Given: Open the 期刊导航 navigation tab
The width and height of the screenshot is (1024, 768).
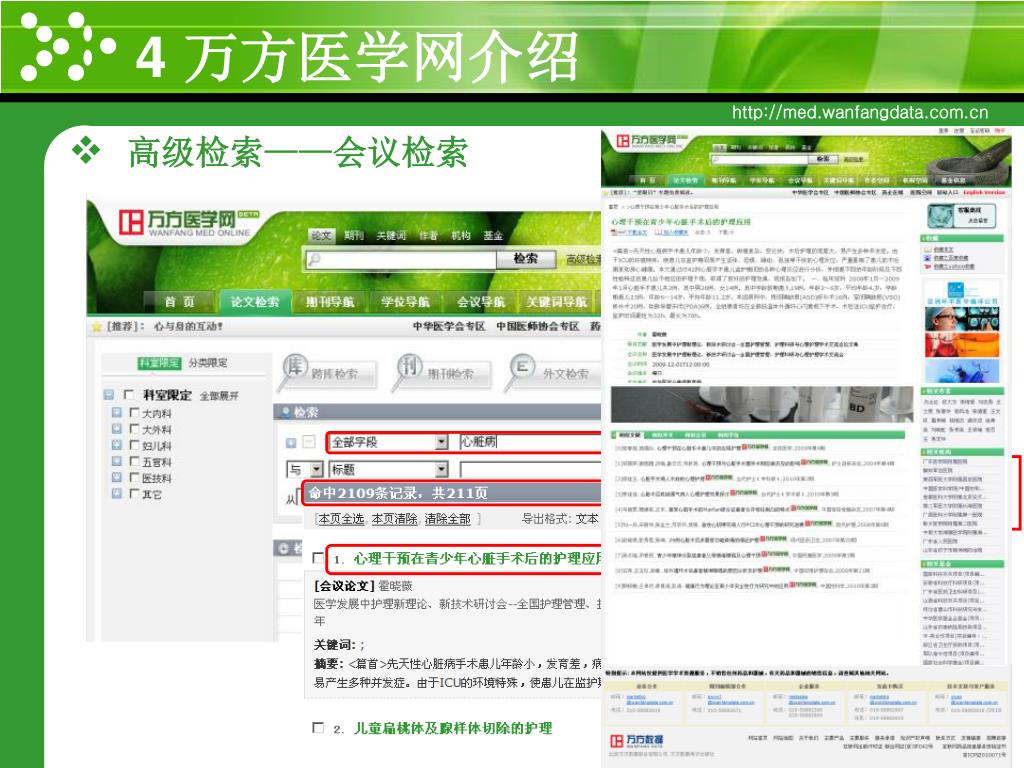Looking at the screenshot, I should click(x=330, y=302).
